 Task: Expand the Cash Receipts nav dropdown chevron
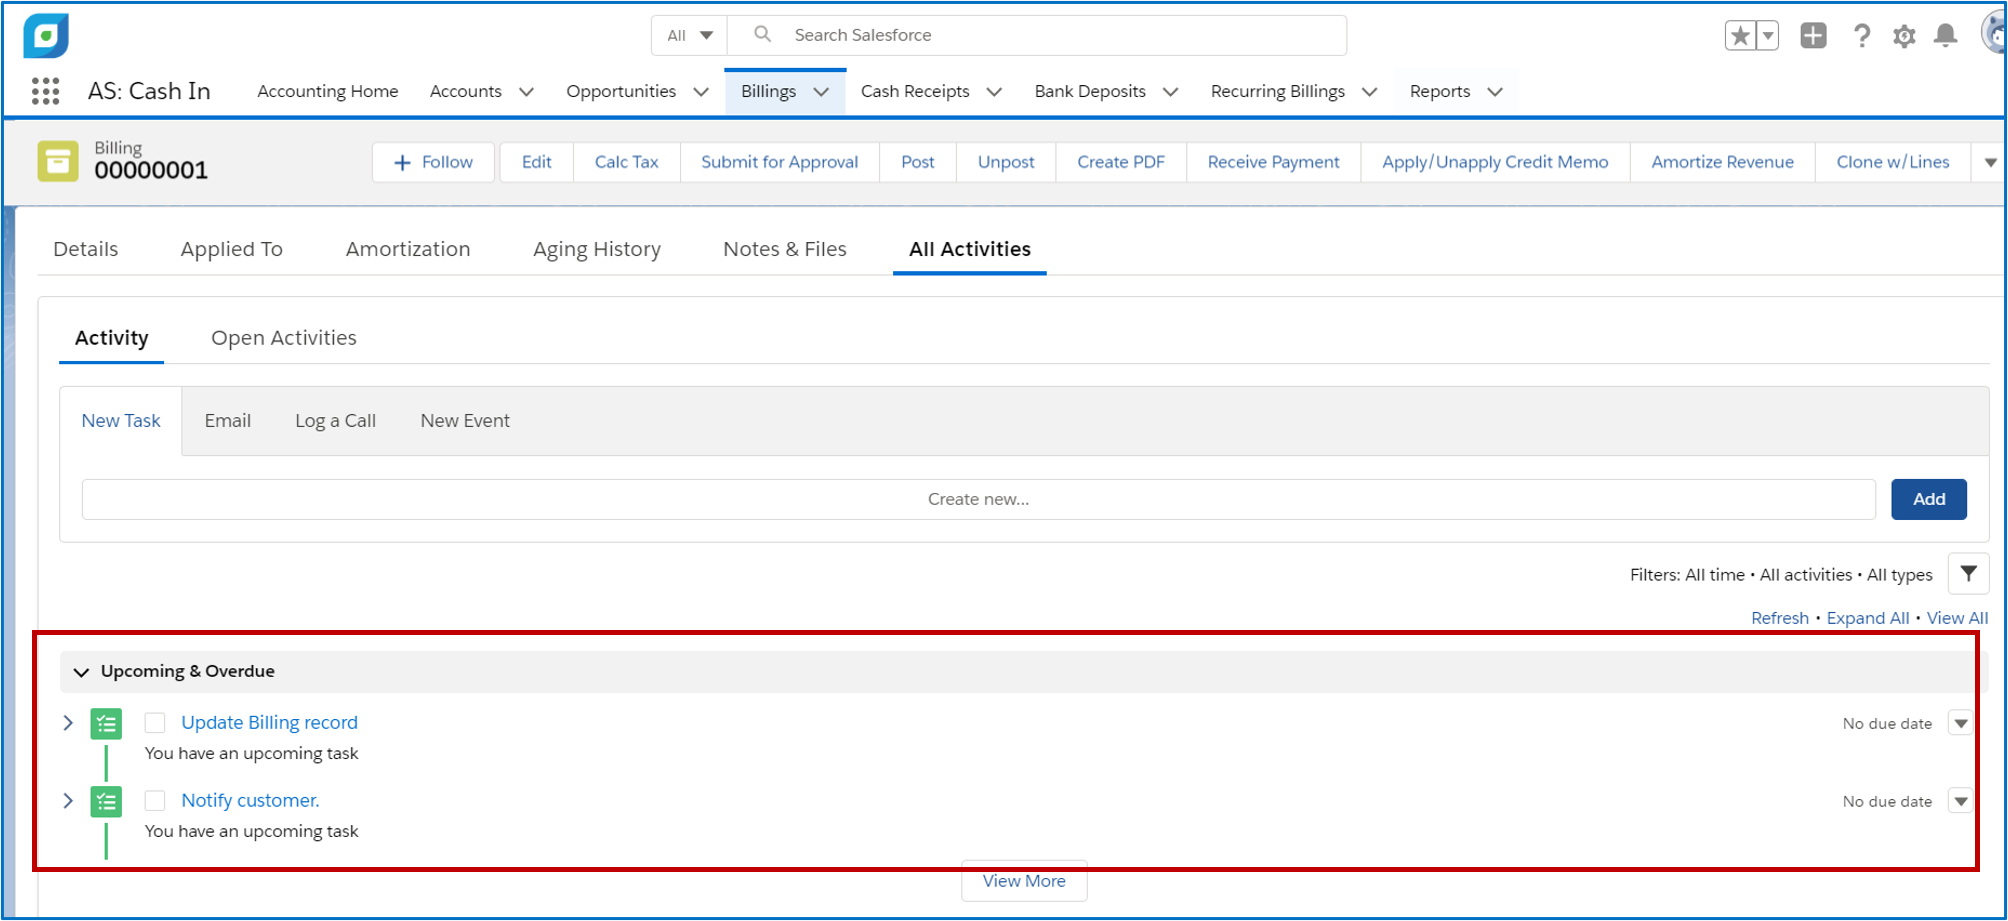point(994,92)
